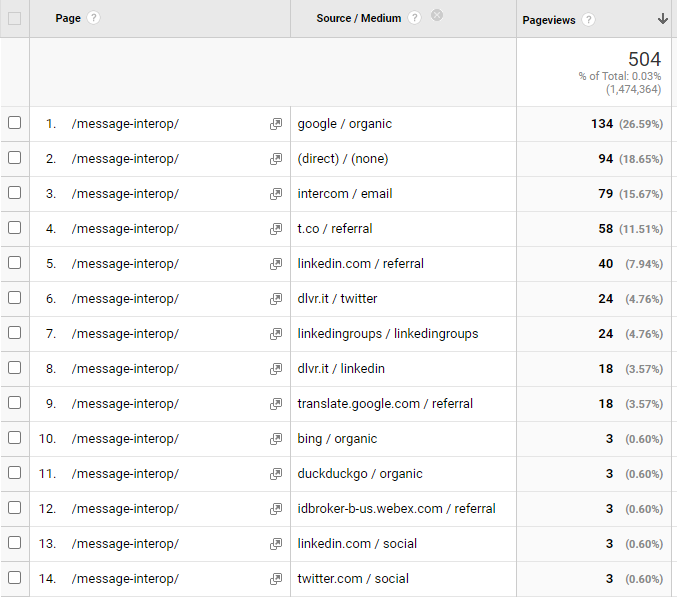Open /message-interop/ link in row 2

[x=125, y=159]
